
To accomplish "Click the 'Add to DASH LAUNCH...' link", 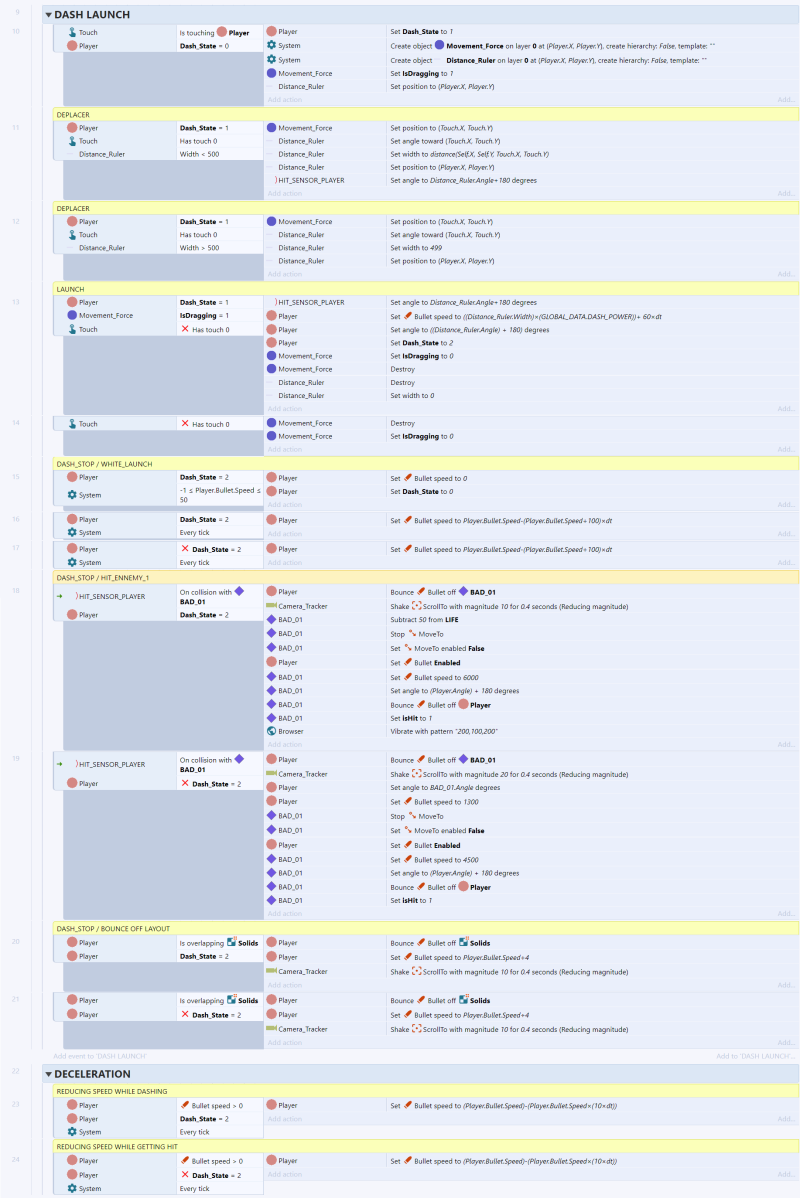I will [x=755, y=1056].
